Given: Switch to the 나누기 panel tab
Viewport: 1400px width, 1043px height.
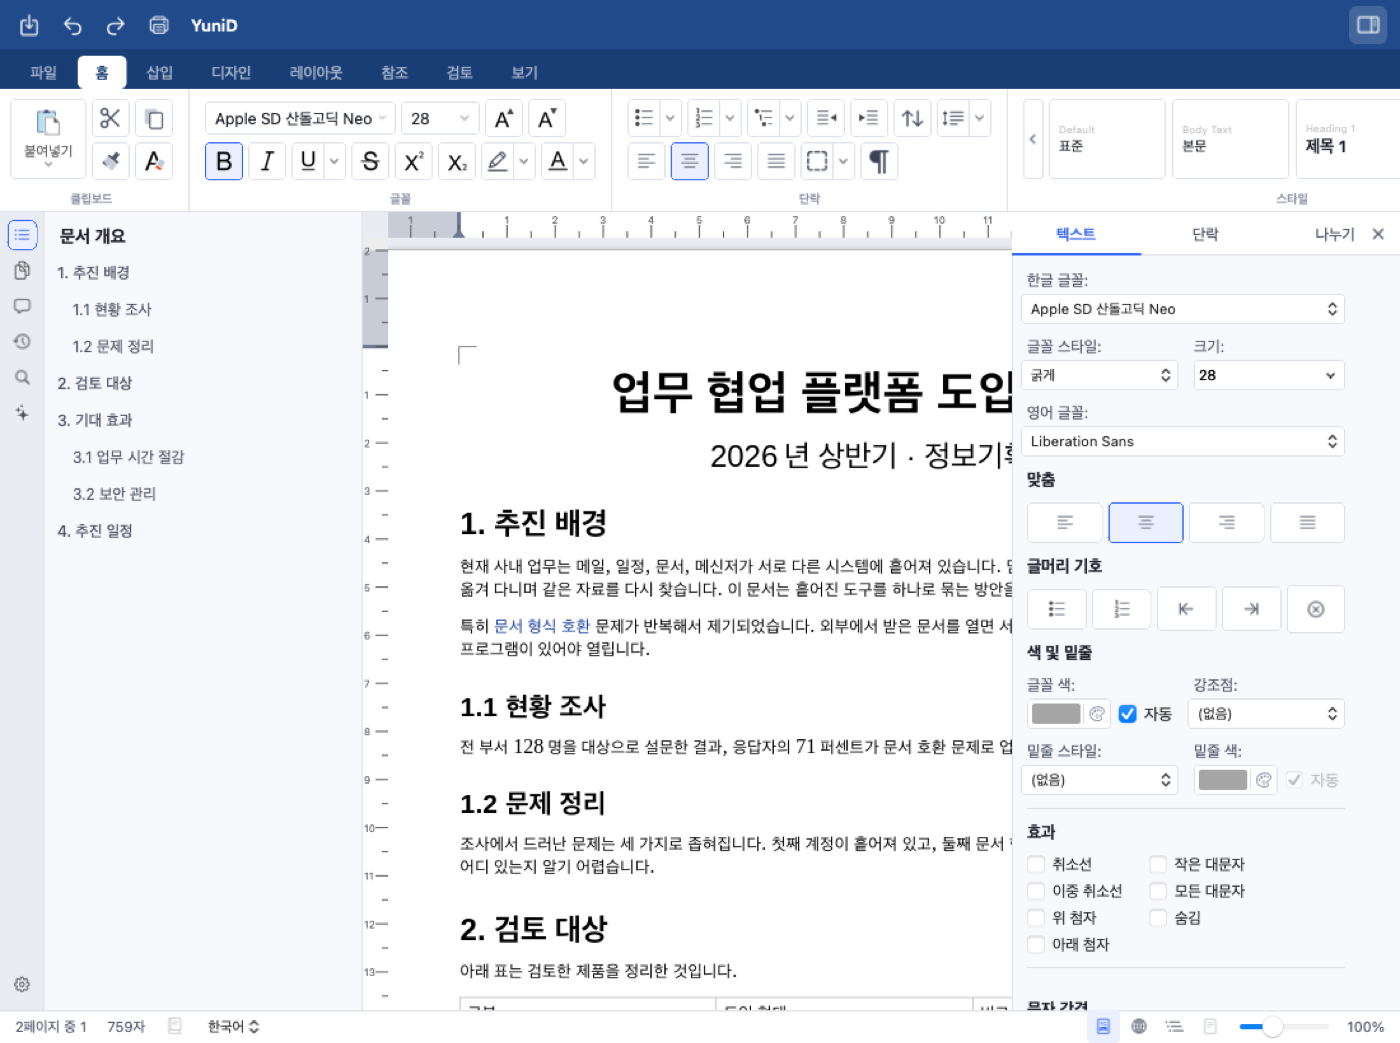Looking at the screenshot, I should pos(1334,234).
